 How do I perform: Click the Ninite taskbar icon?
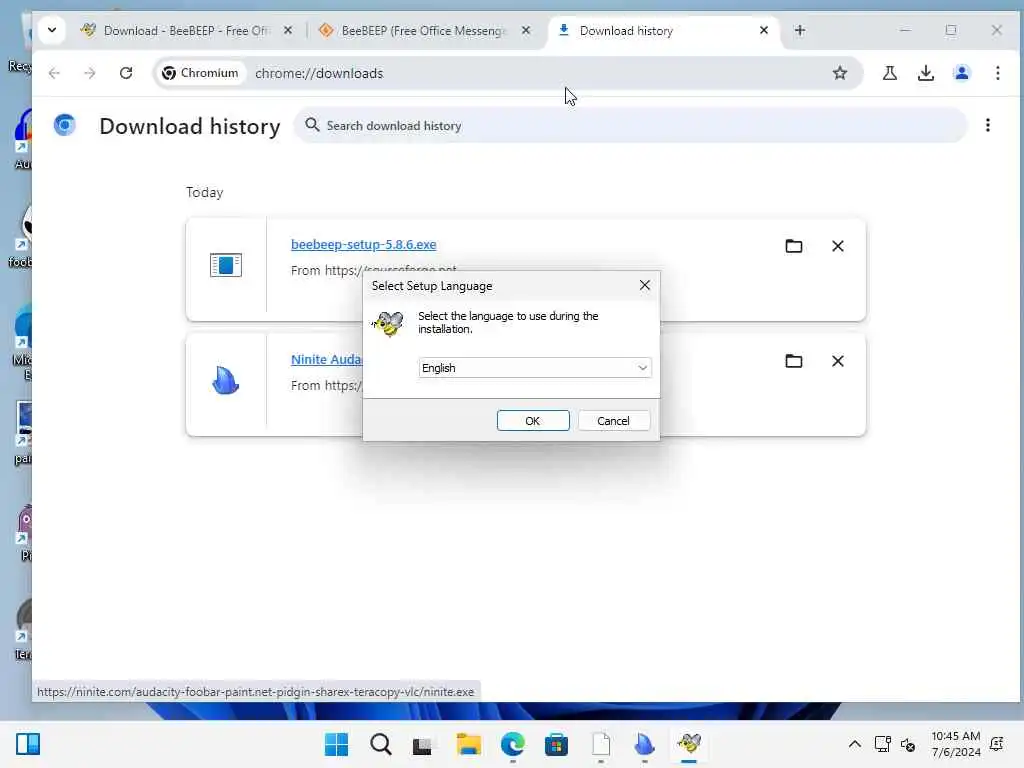pyautogui.click(x=644, y=744)
